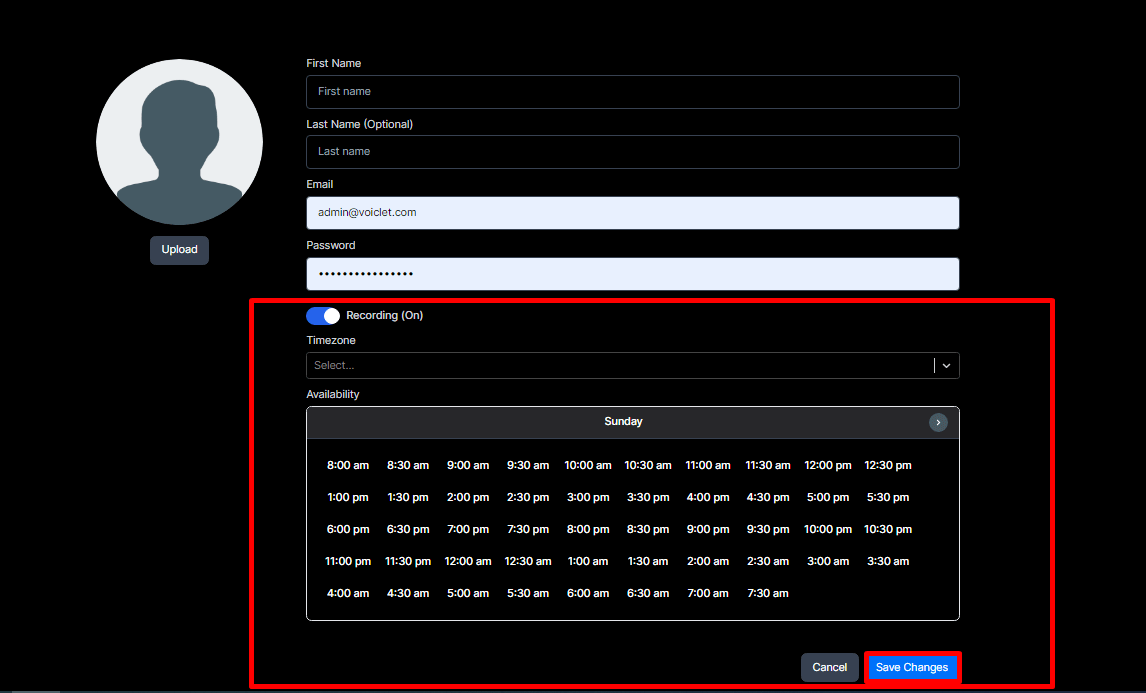The image size is (1146, 693).
Task: Click the Upload button under avatar
Action: tap(179, 250)
